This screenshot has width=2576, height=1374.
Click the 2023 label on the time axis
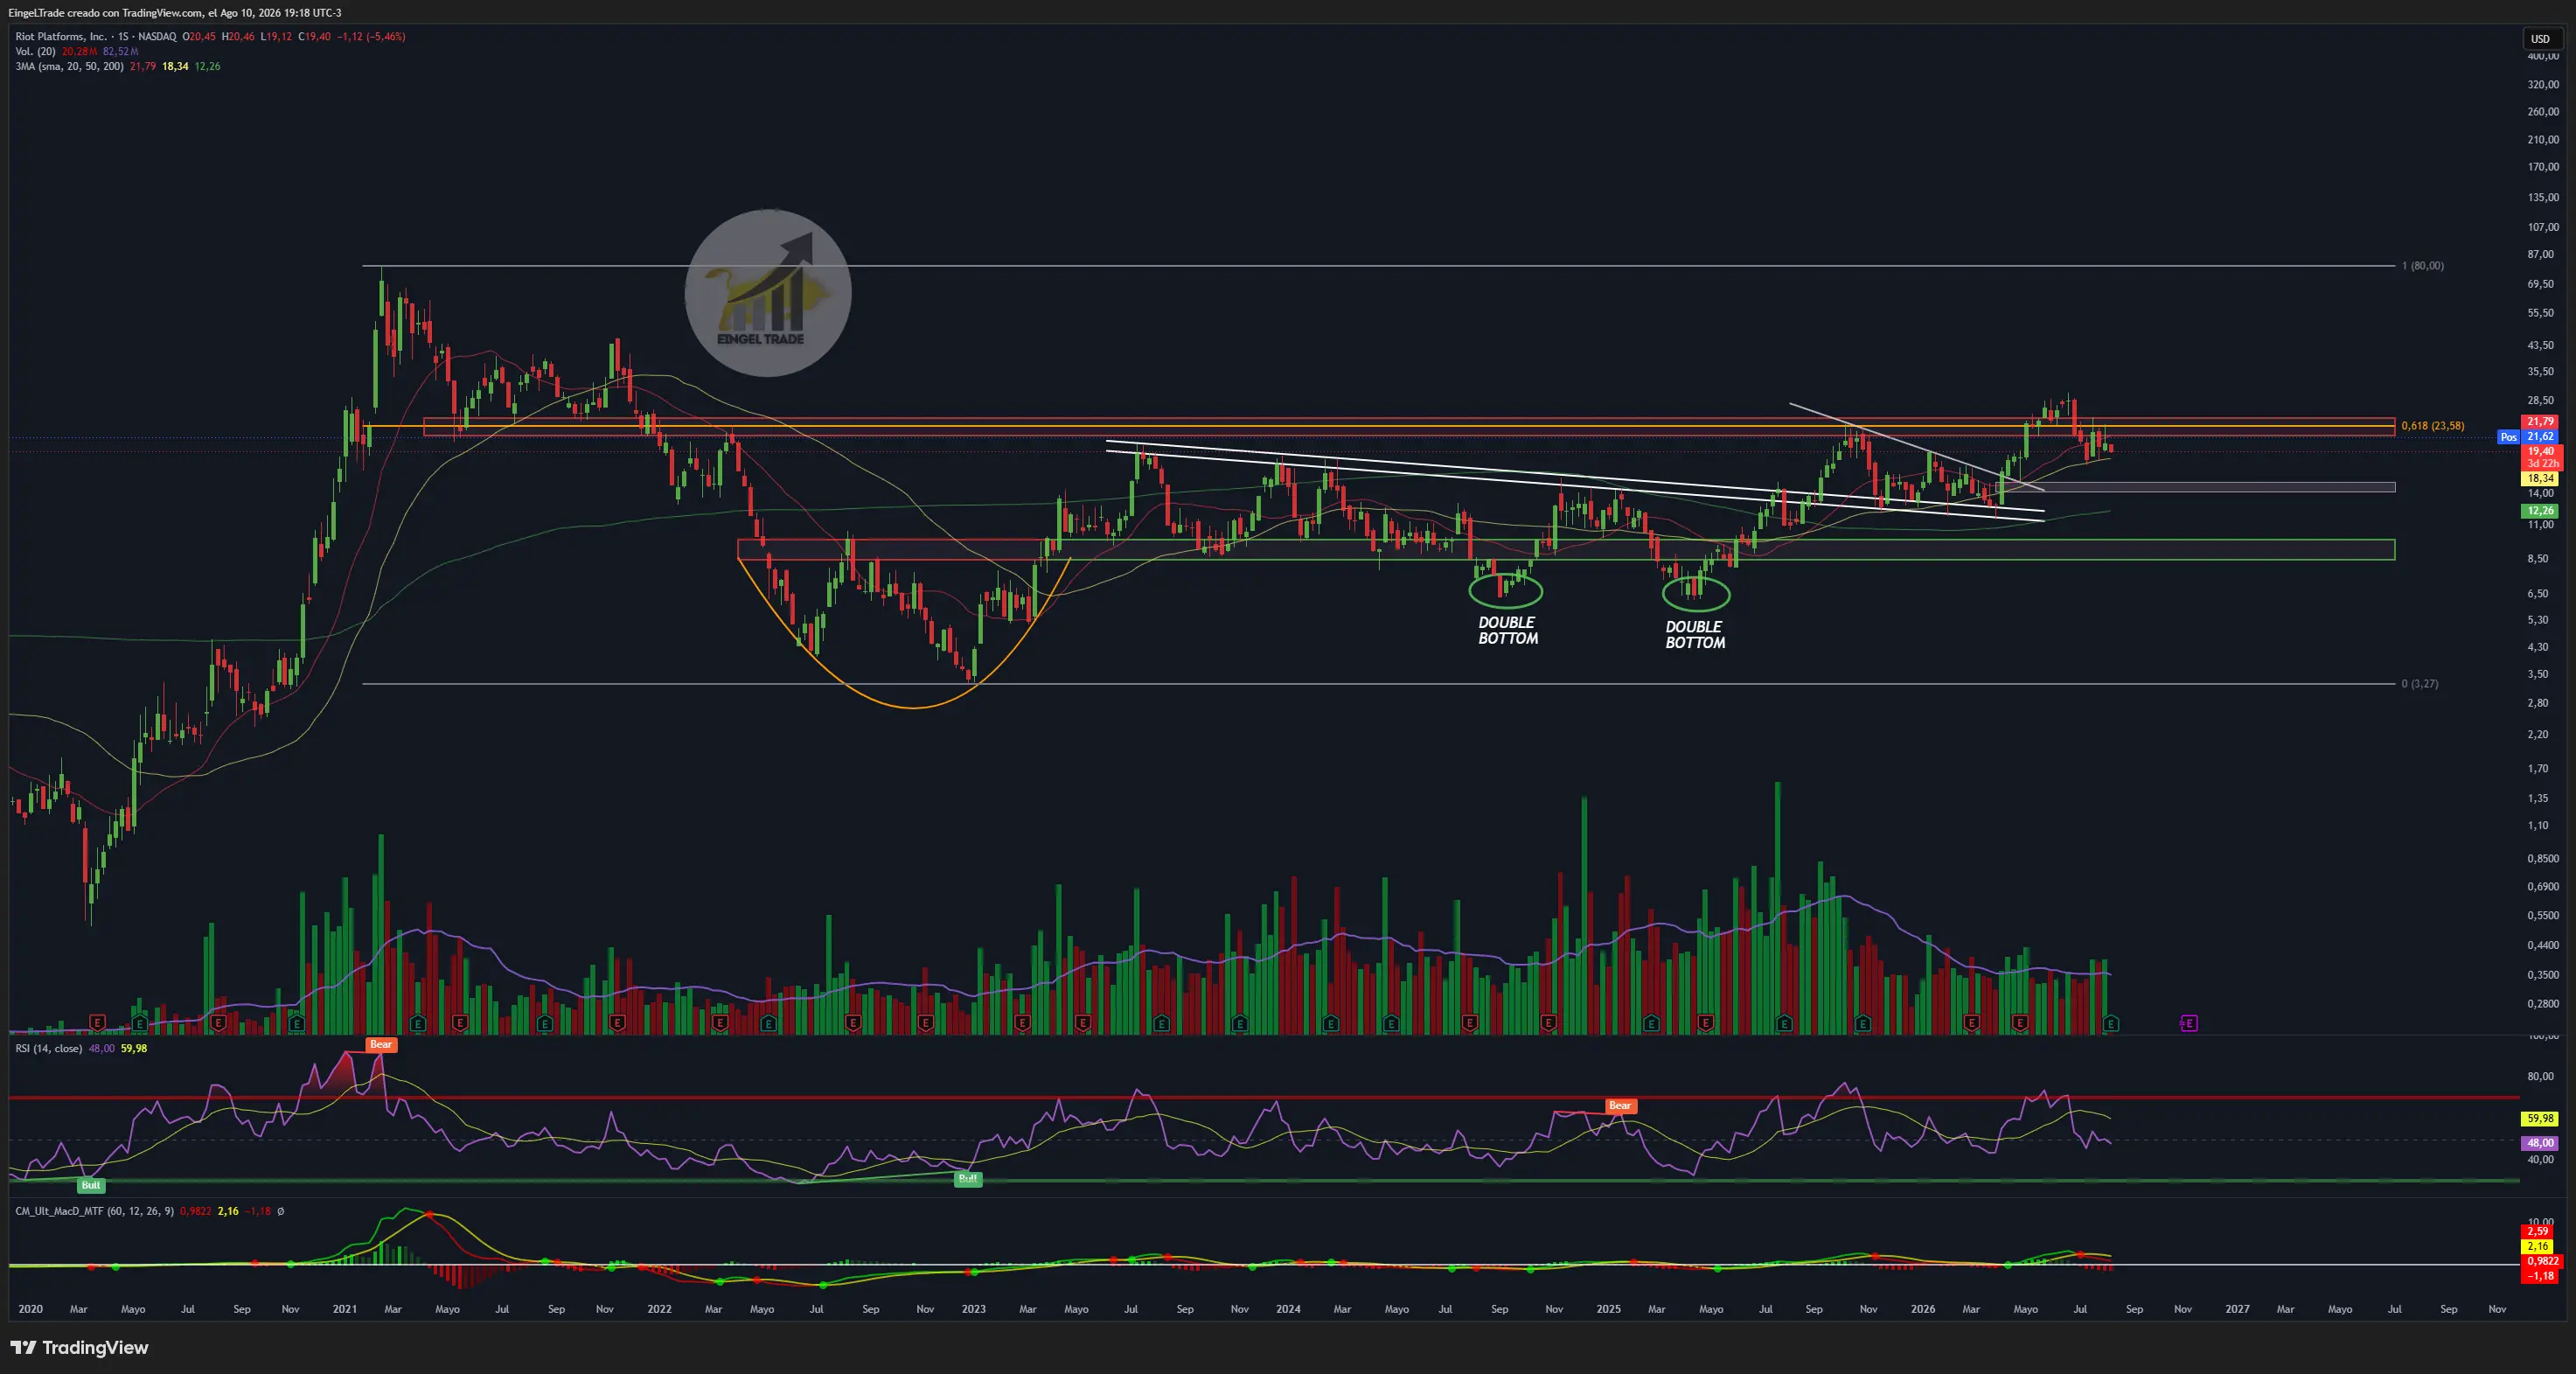(x=973, y=1309)
